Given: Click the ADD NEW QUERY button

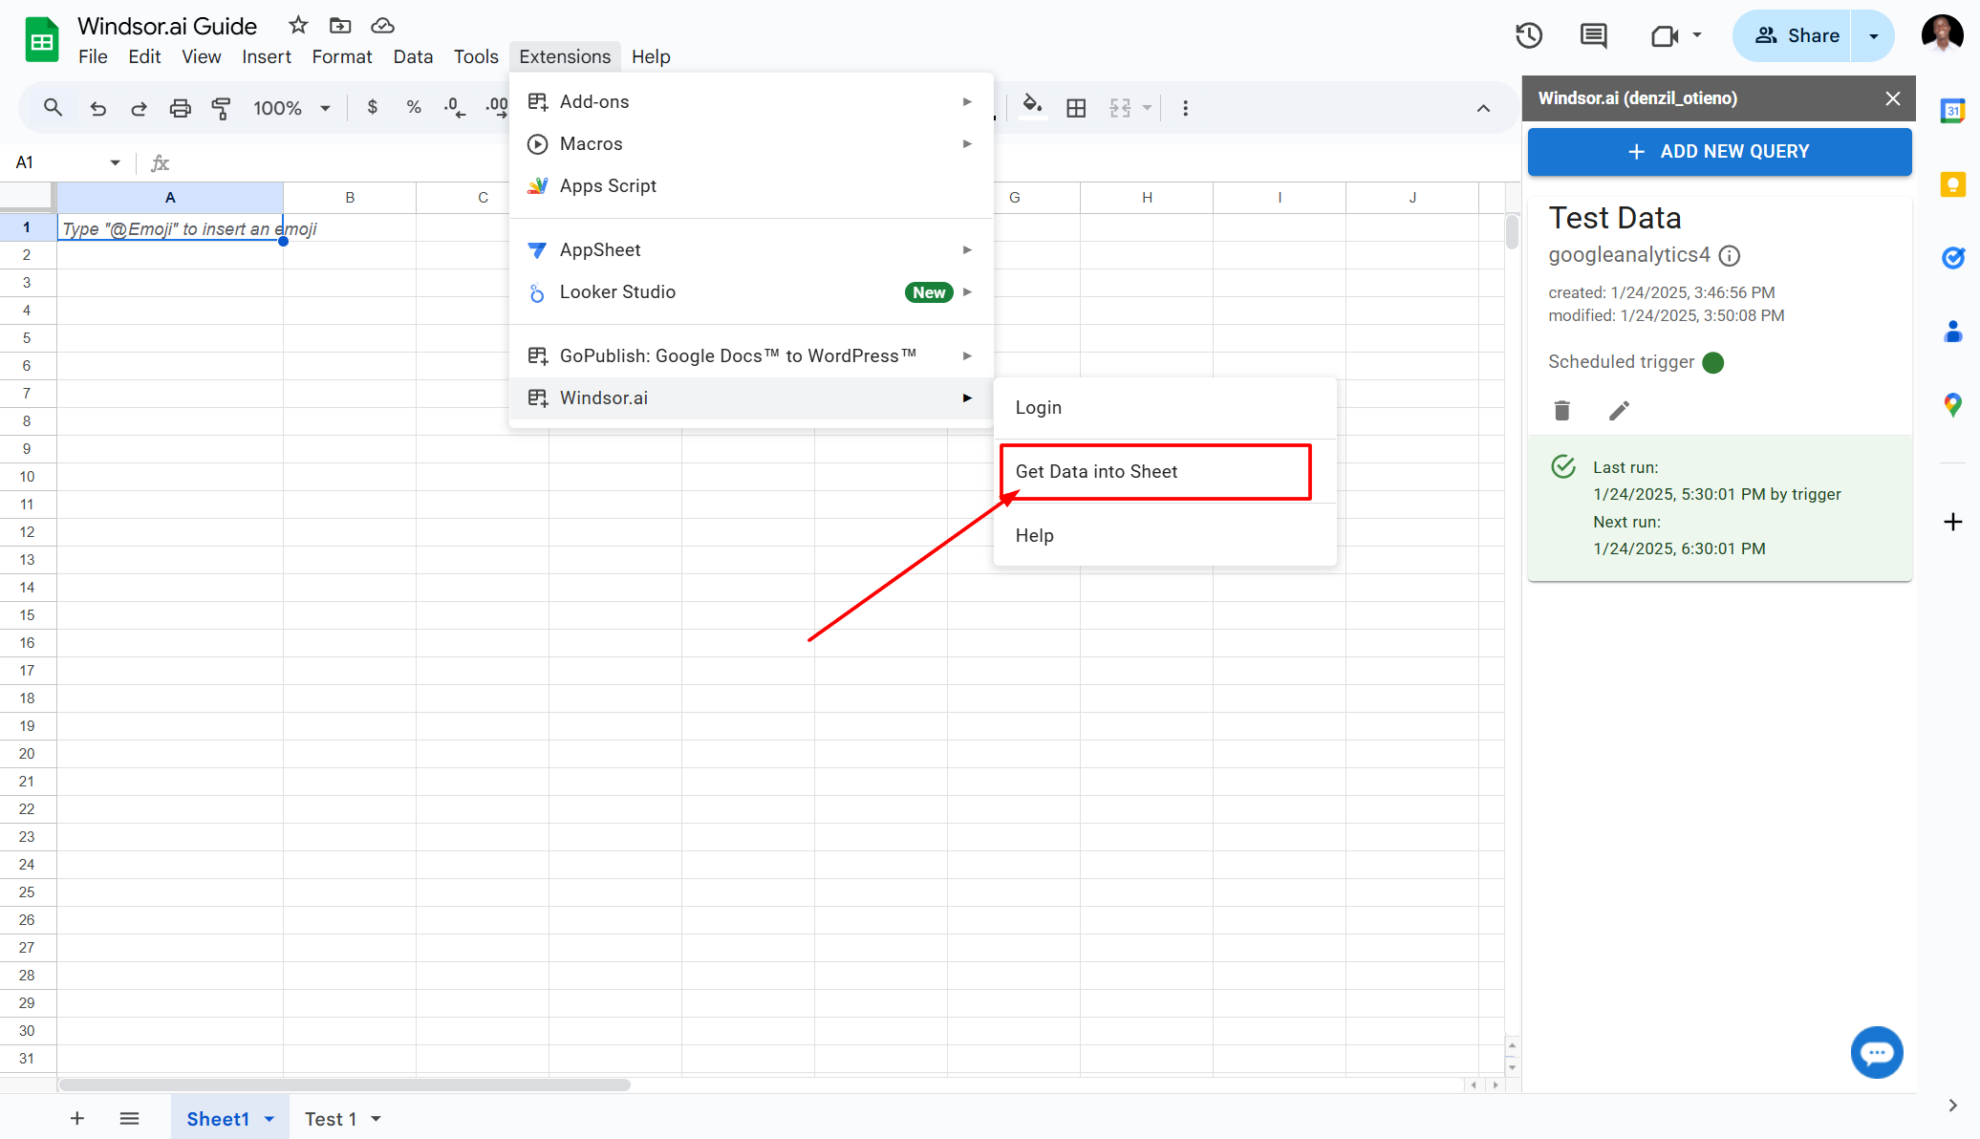Looking at the screenshot, I should (x=1719, y=152).
